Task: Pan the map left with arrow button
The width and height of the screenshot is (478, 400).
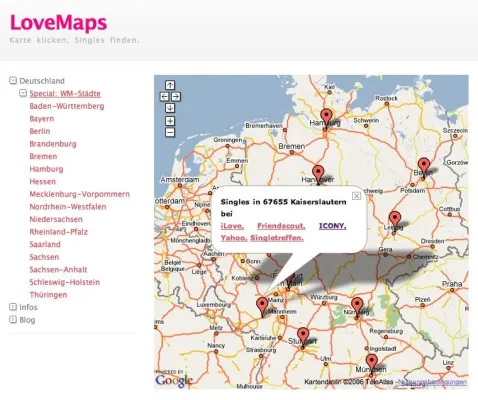Action: pyautogui.click(x=164, y=97)
